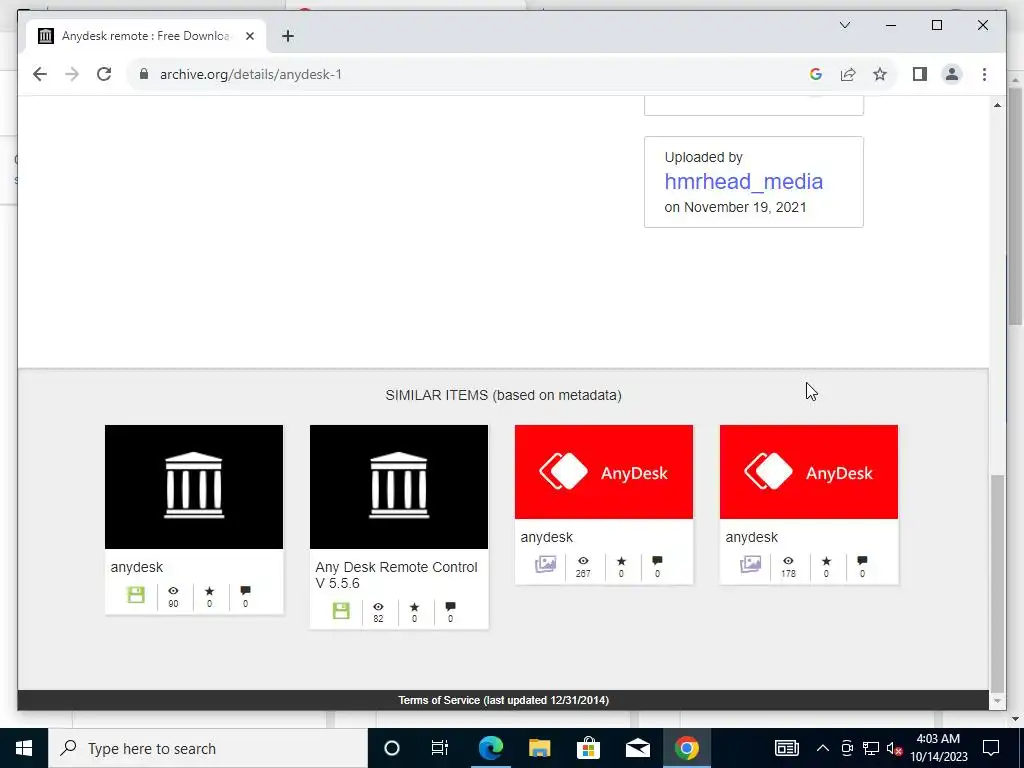Open File Explorer from the taskbar
1024x768 pixels.
pyautogui.click(x=539, y=748)
